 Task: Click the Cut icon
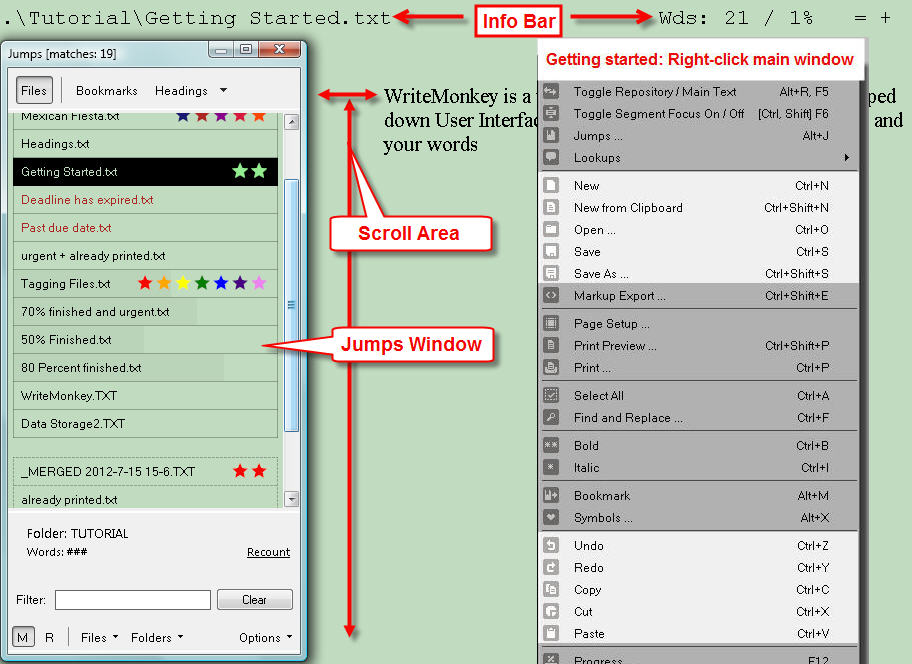click(551, 612)
